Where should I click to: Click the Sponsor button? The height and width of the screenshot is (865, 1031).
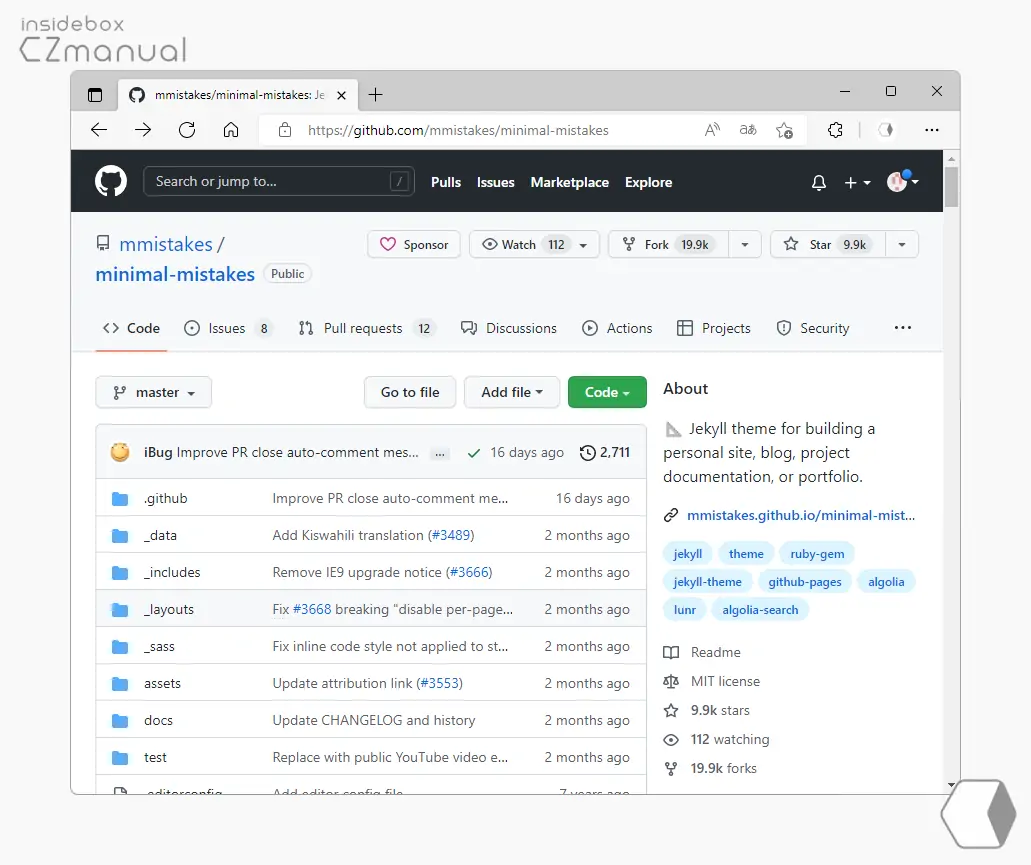pos(414,245)
